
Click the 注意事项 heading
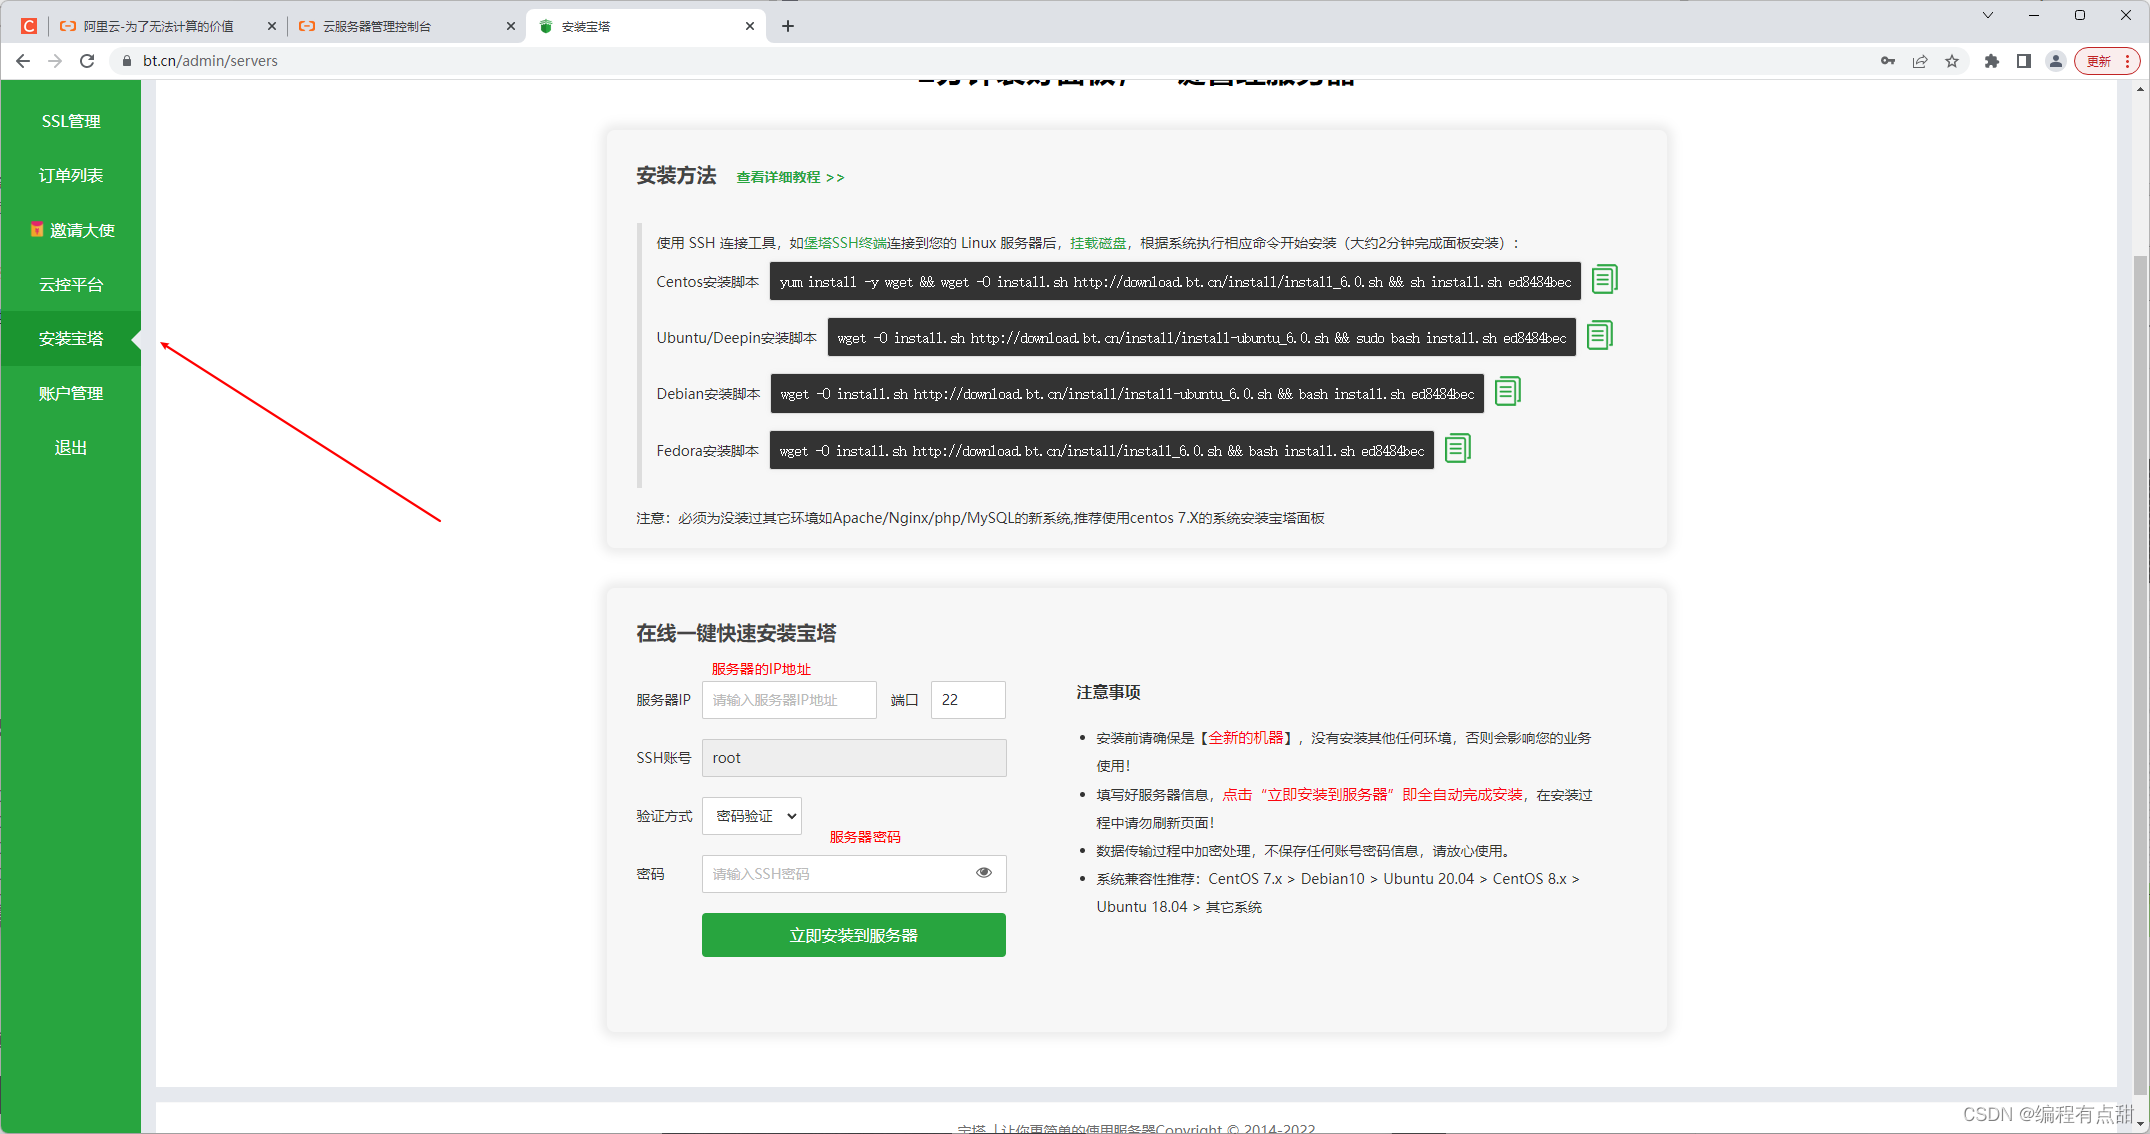1108,692
